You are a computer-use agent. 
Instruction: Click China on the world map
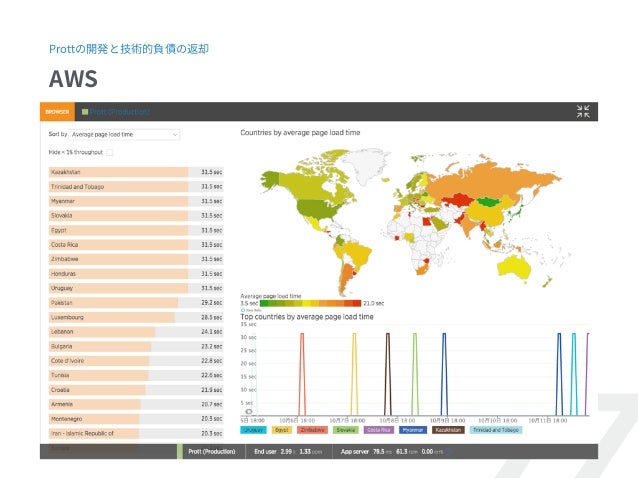point(488,212)
